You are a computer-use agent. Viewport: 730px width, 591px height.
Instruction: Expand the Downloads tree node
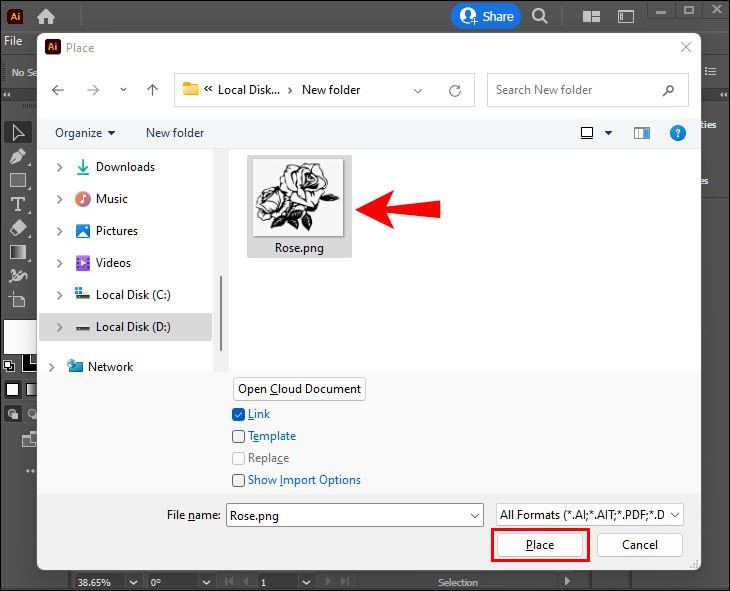[59, 167]
